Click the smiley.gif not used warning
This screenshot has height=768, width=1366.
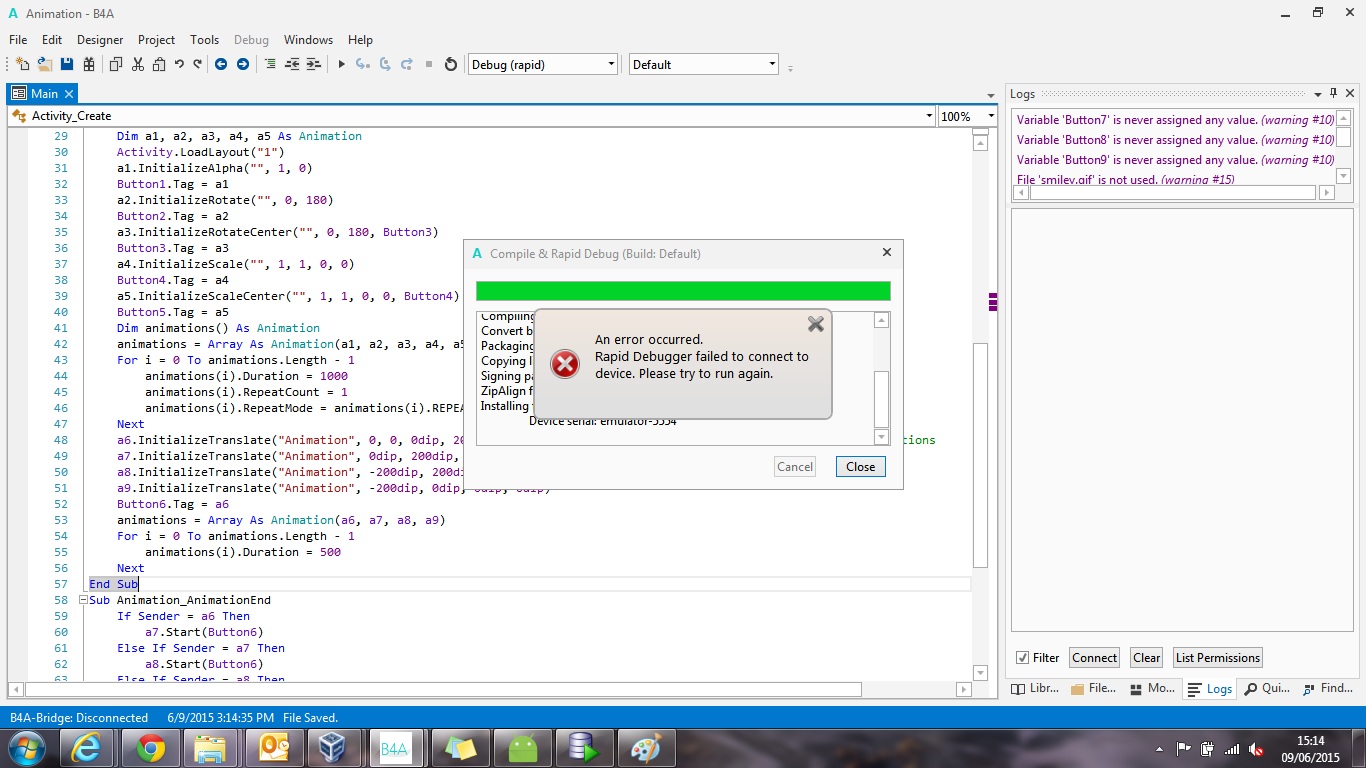(x=1125, y=180)
